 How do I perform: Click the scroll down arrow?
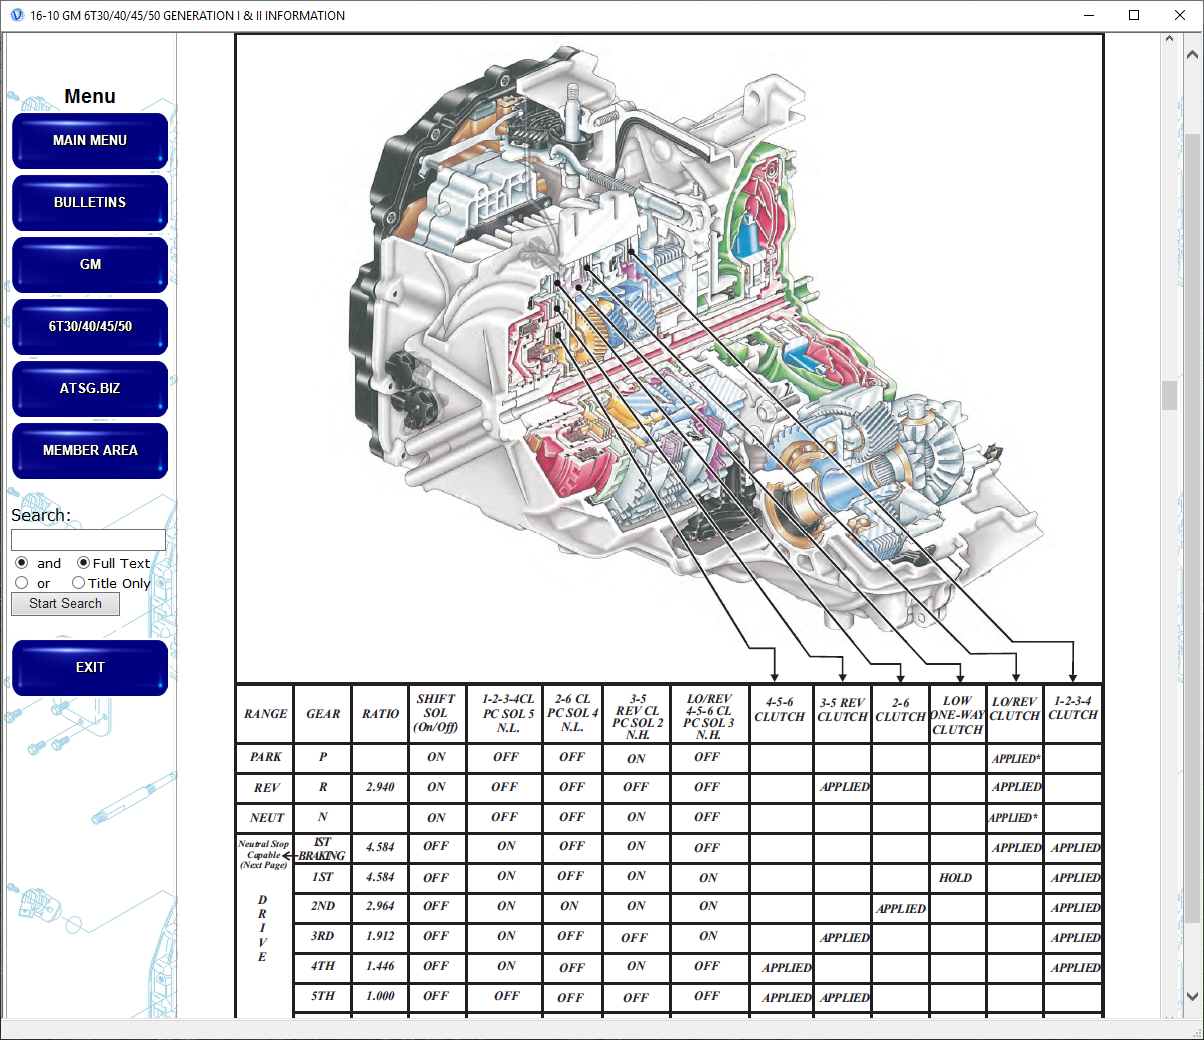tap(1193, 996)
